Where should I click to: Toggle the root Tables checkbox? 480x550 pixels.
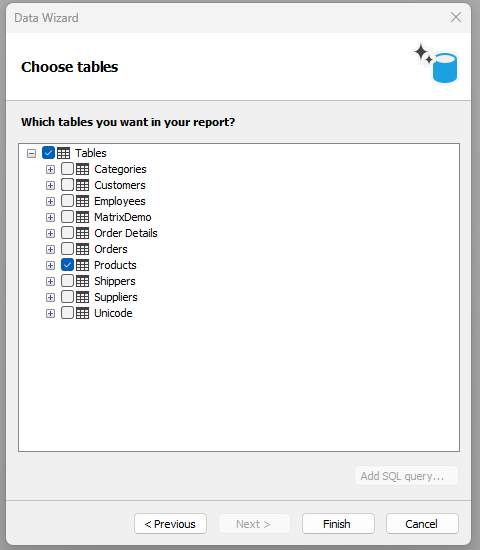click(x=48, y=153)
